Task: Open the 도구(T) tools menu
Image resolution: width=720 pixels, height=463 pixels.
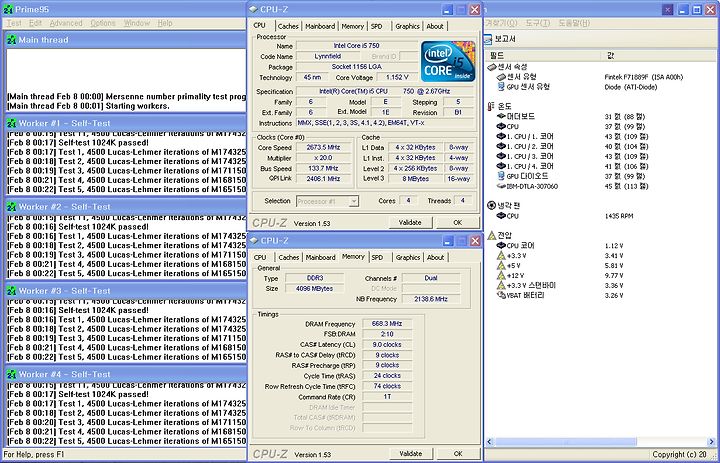Action: (537, 23)
